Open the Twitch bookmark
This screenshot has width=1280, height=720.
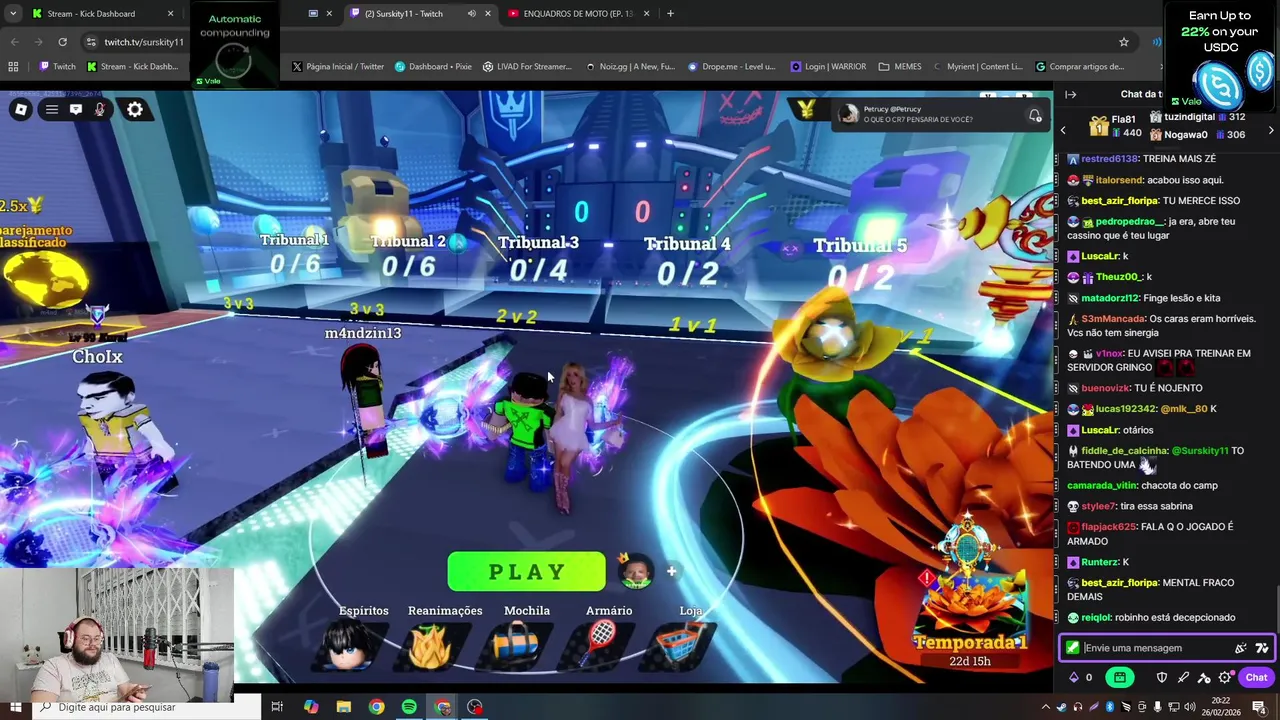[57, 67]
